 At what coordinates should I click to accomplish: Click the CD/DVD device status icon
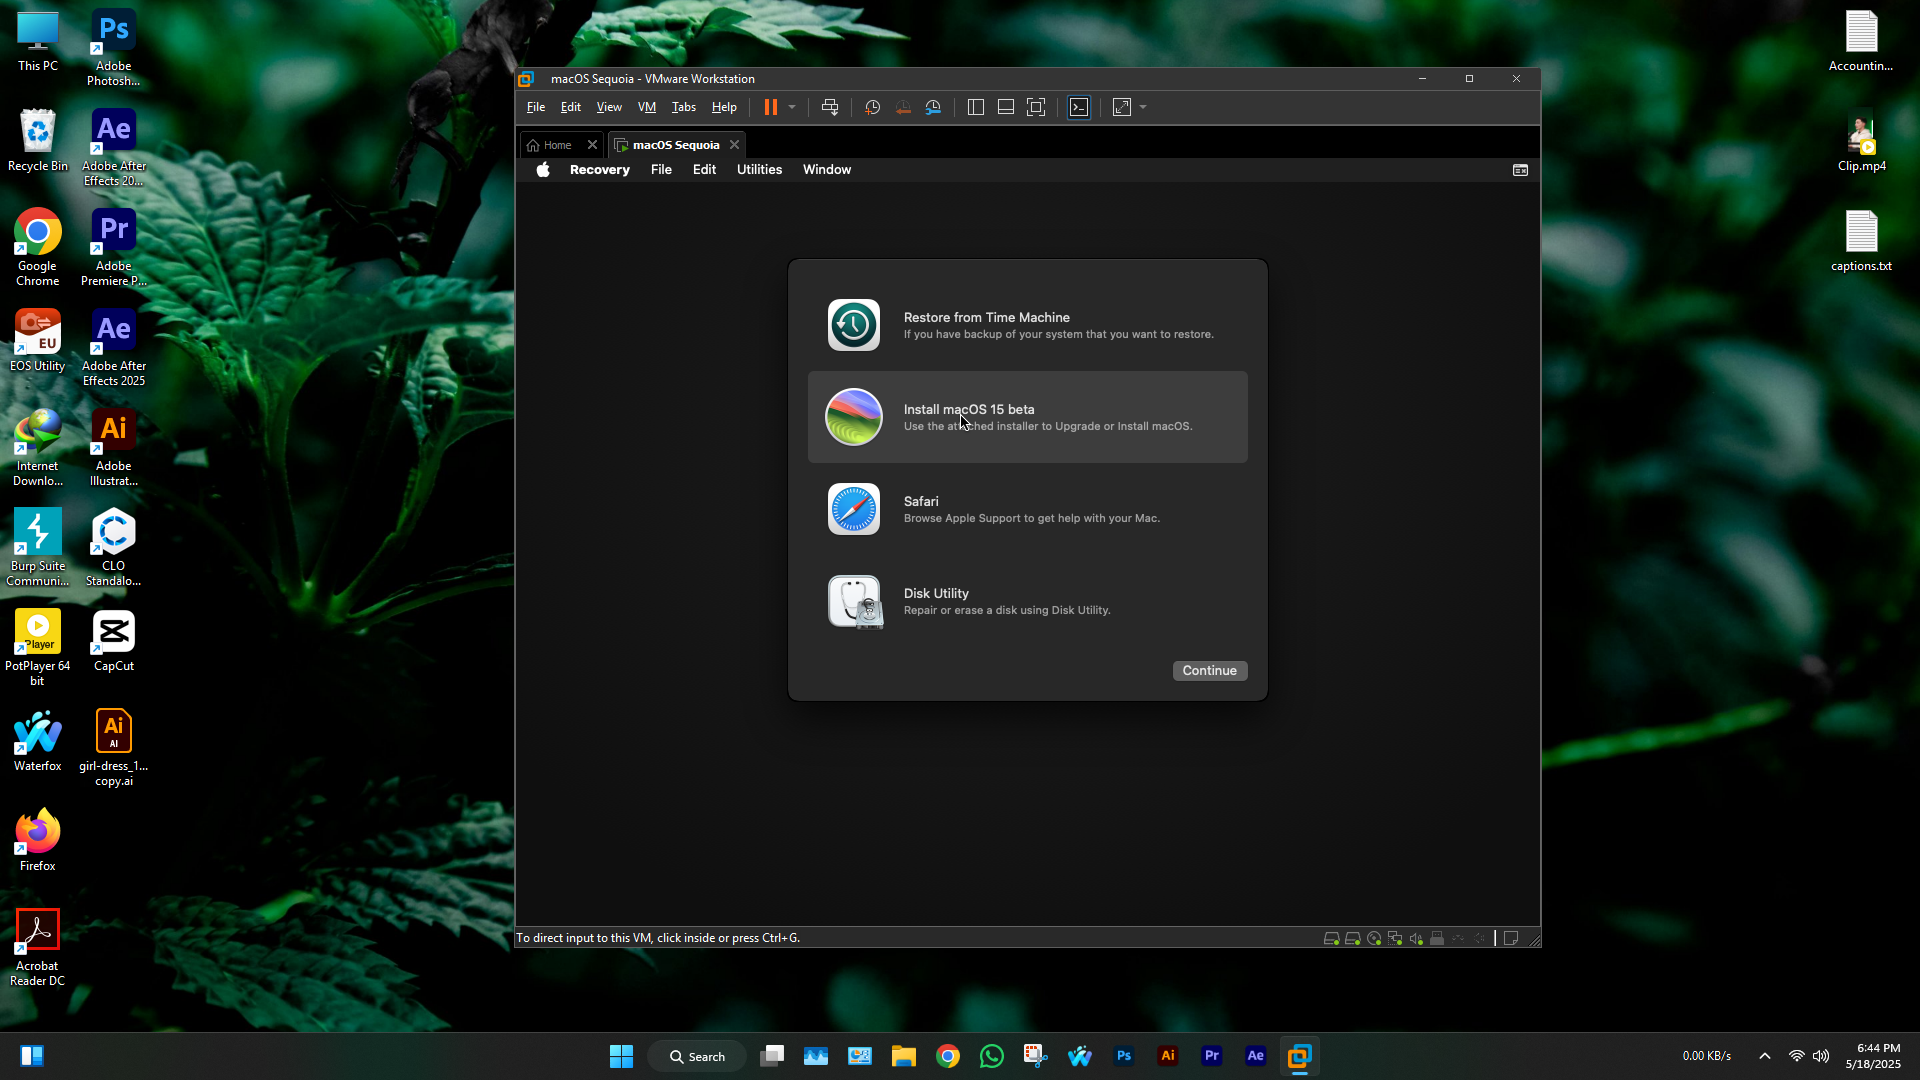tap(1374, 939)
